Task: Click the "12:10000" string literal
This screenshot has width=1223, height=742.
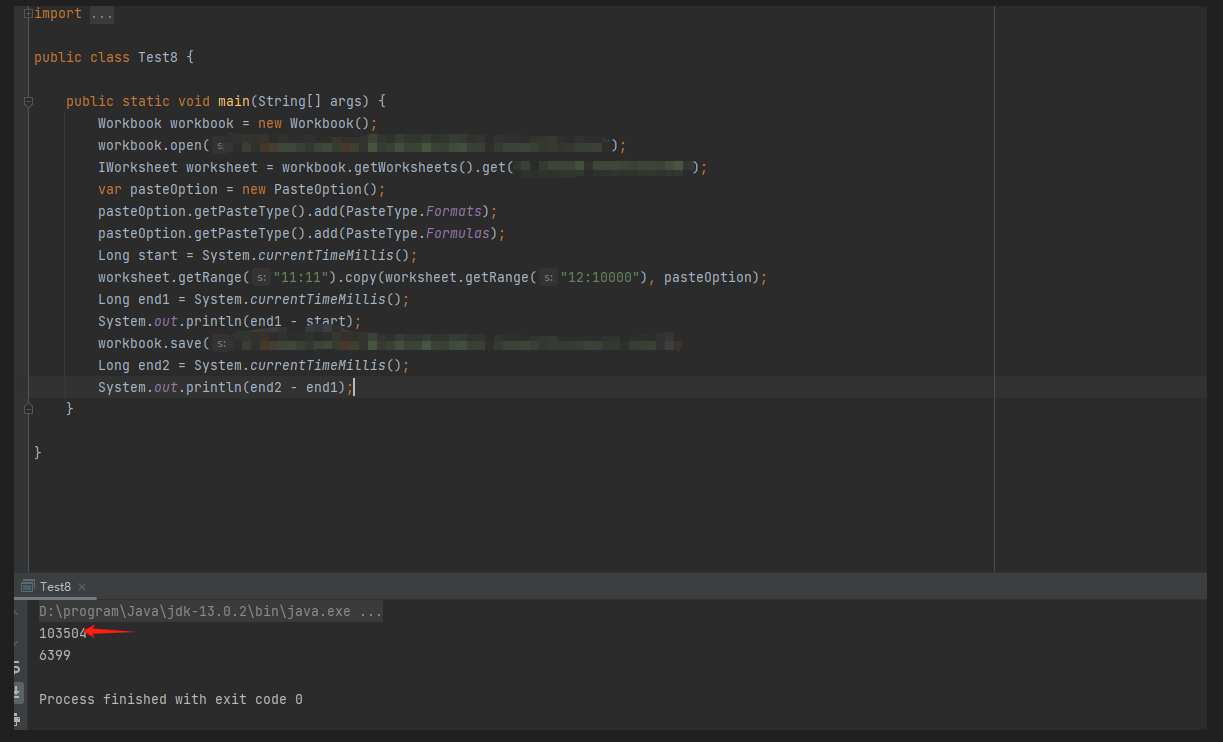Action: coord(601,277)
